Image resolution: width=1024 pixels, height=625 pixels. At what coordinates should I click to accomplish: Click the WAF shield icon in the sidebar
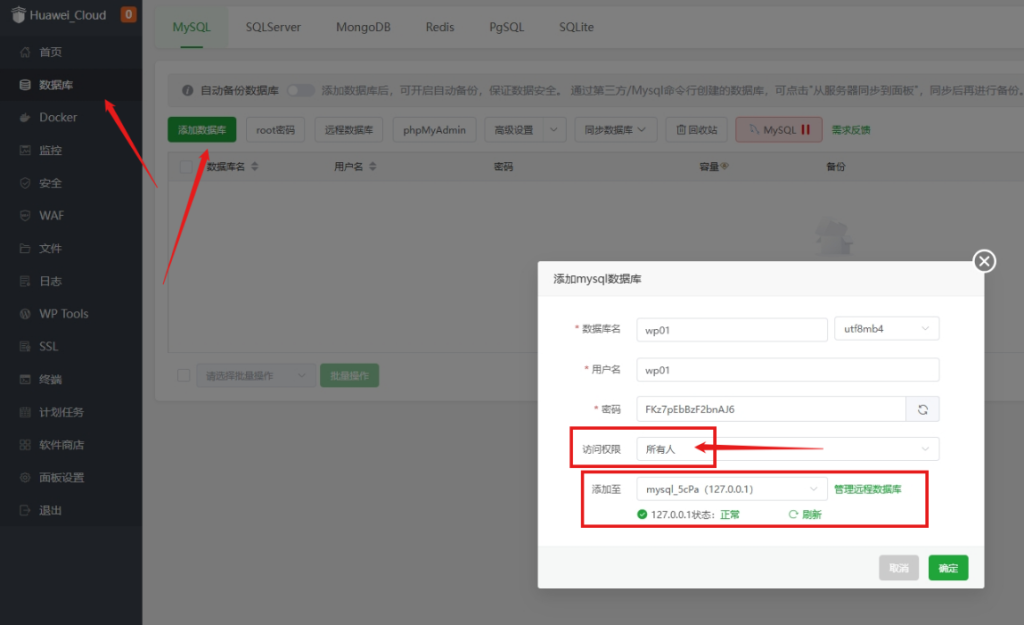click(25, 216)
